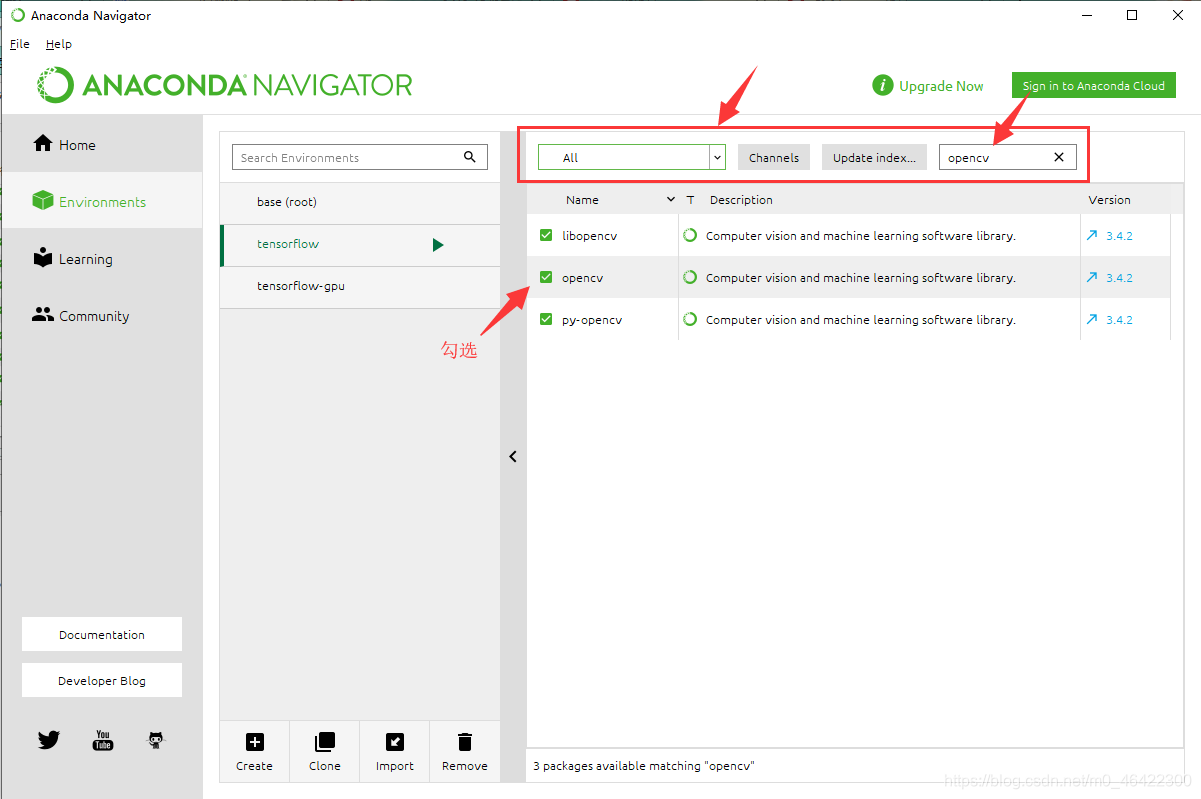
Task: Click the Description column header
Action: coord(741,200)
